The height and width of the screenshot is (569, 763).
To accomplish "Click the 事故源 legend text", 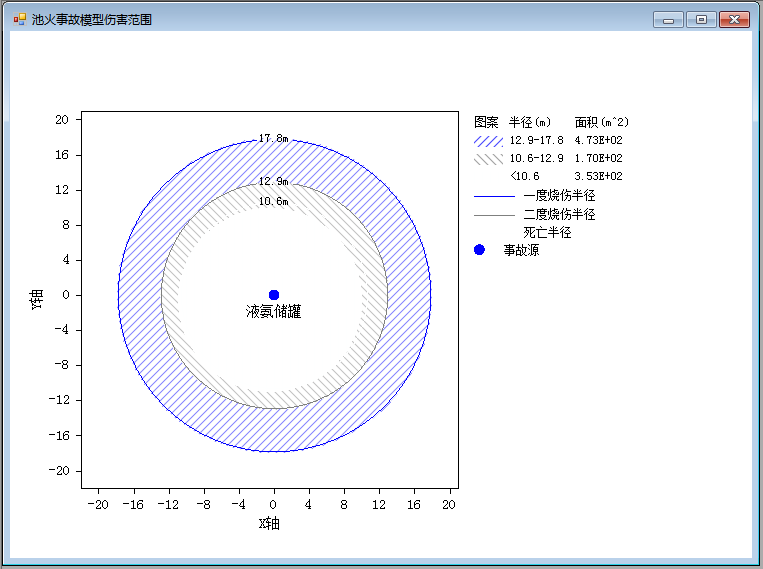I will tap(521, 250).
